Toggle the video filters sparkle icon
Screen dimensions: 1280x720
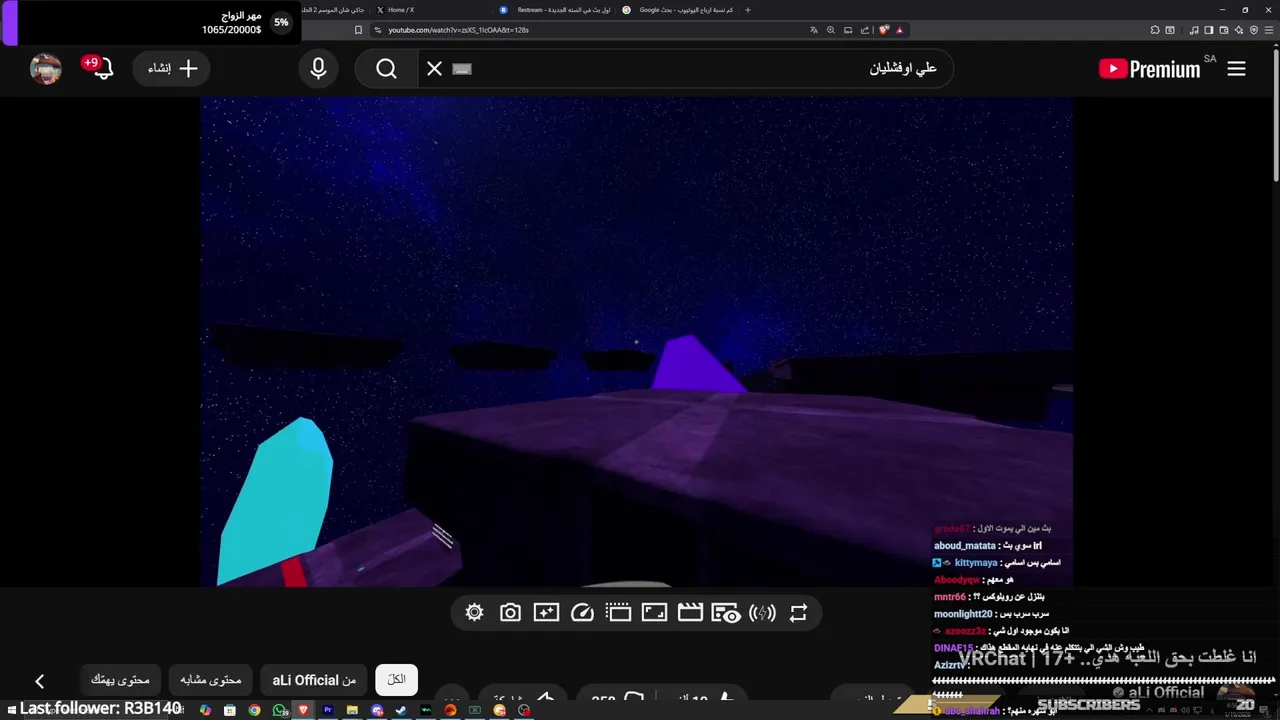tap(546, 613)
